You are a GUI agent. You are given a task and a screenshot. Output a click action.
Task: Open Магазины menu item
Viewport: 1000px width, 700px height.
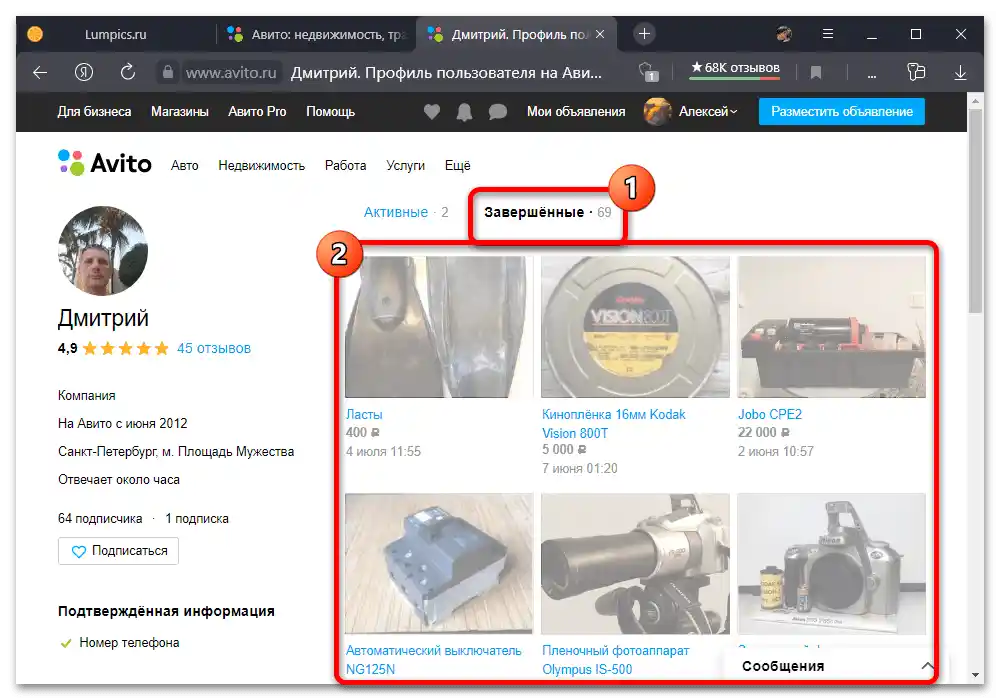tap(180, 112)
